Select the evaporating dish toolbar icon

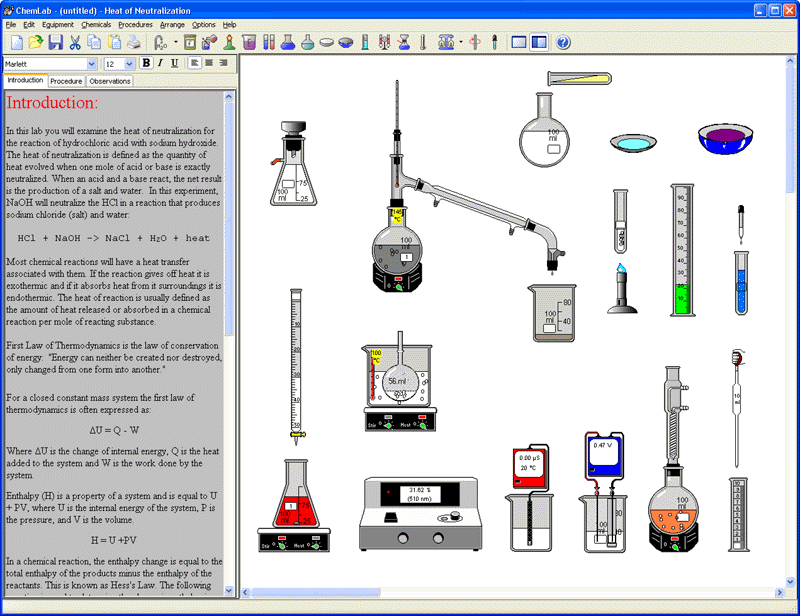(x=326, y=42)
